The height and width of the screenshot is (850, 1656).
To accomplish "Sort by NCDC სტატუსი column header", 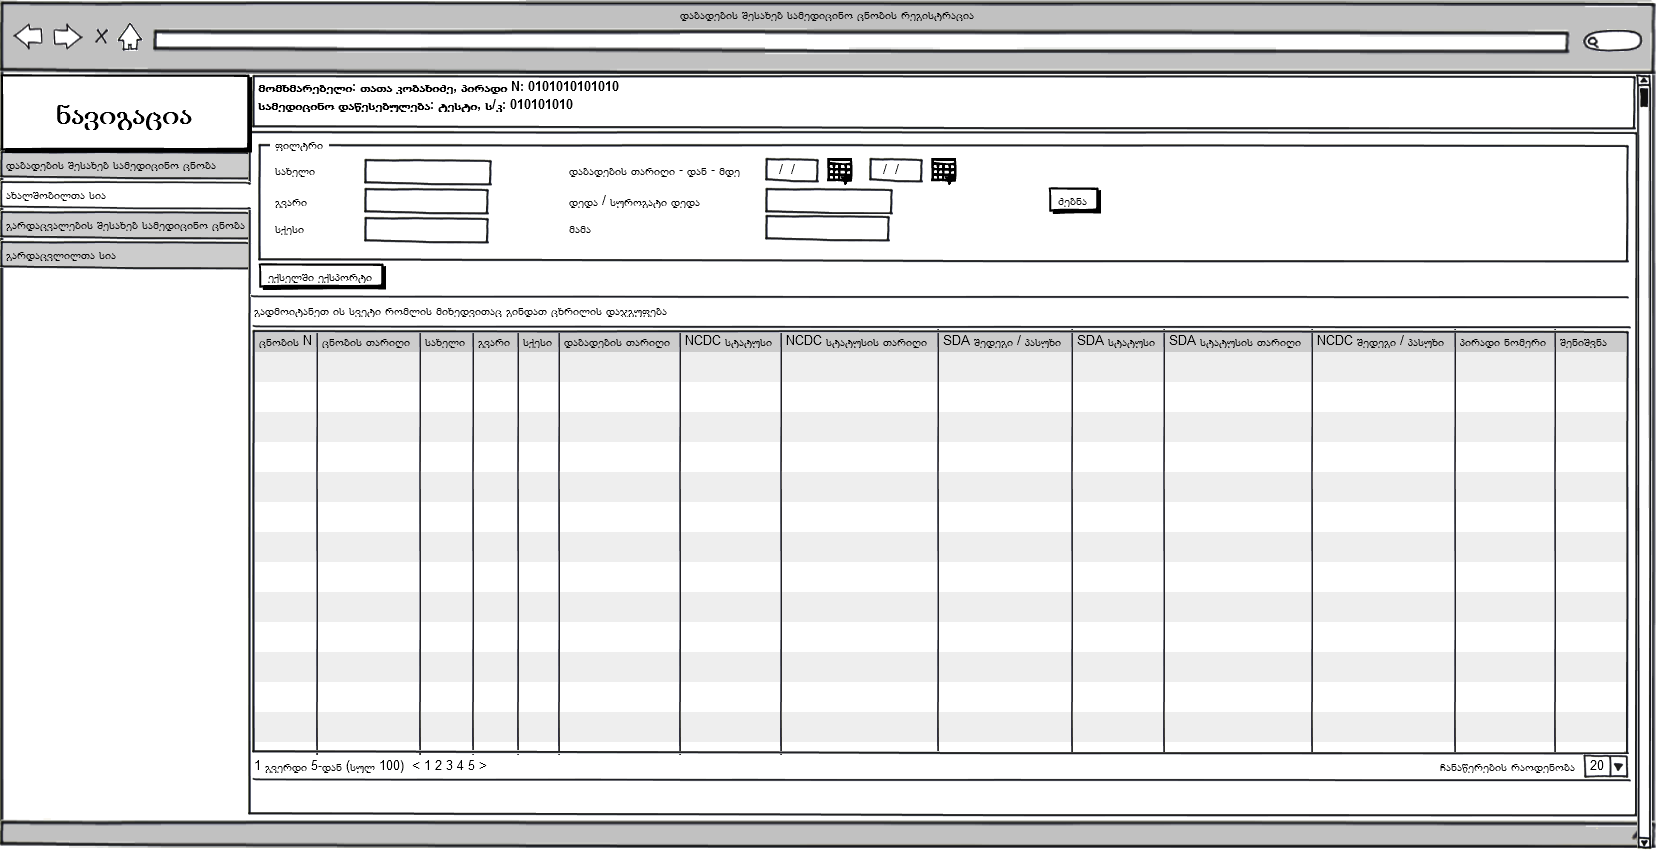I will click(x=729, y=343).
